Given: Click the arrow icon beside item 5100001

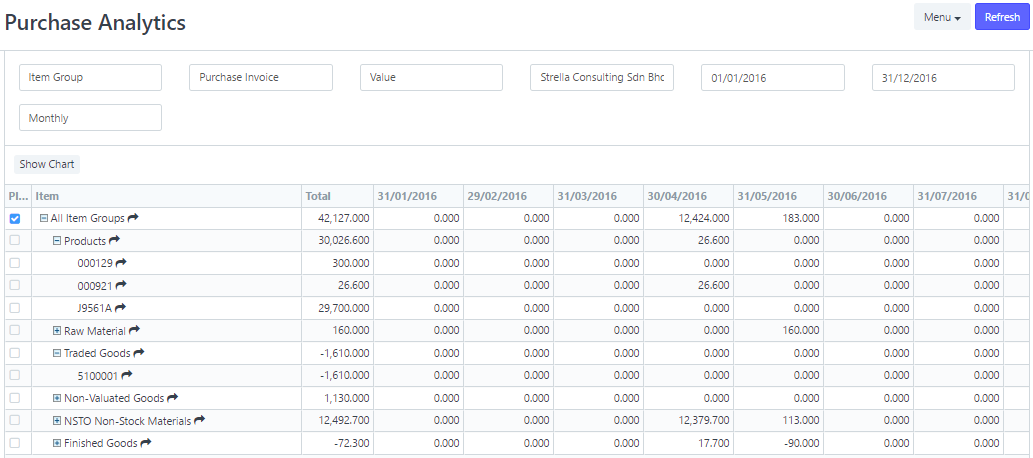Looking at the screenshot, I should [127, 375].
